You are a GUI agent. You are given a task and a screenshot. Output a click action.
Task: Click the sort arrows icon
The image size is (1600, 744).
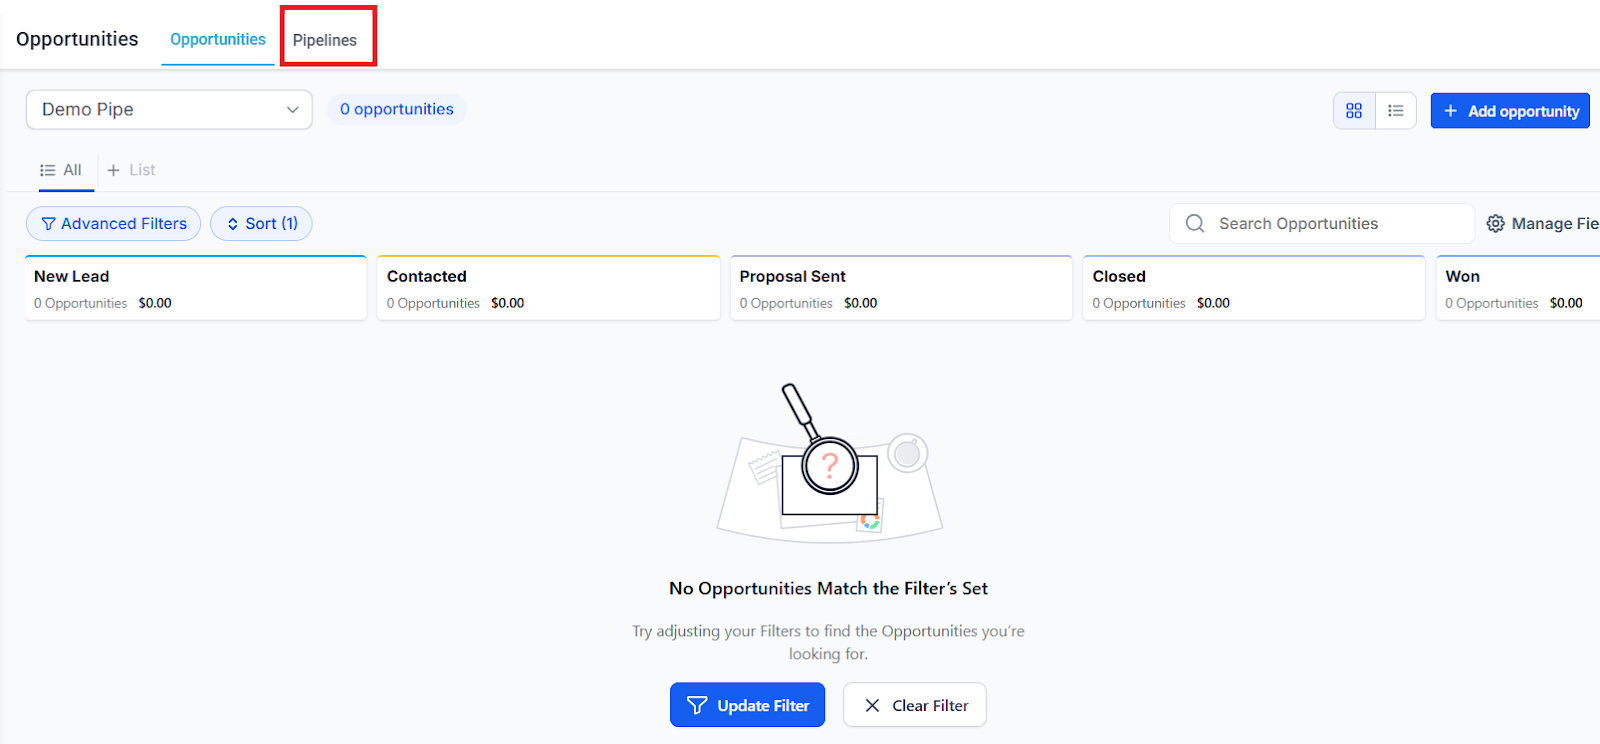click(x=233, y=224)
